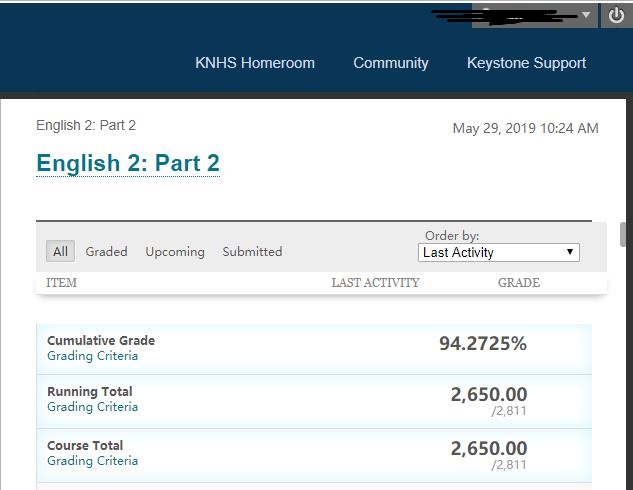Open Keystone Support in the navigation bar

coord(526,63)
